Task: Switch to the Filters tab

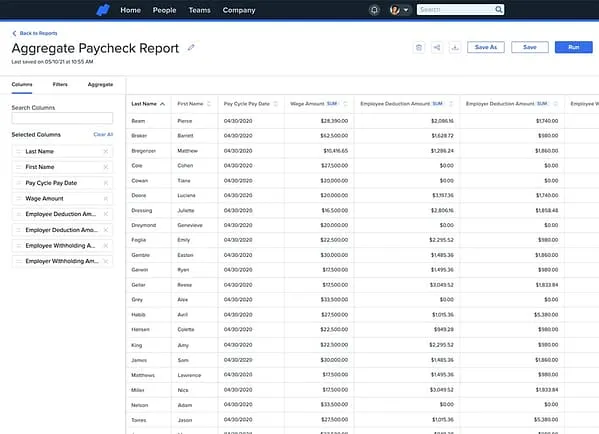Action: tap(60, 84)
